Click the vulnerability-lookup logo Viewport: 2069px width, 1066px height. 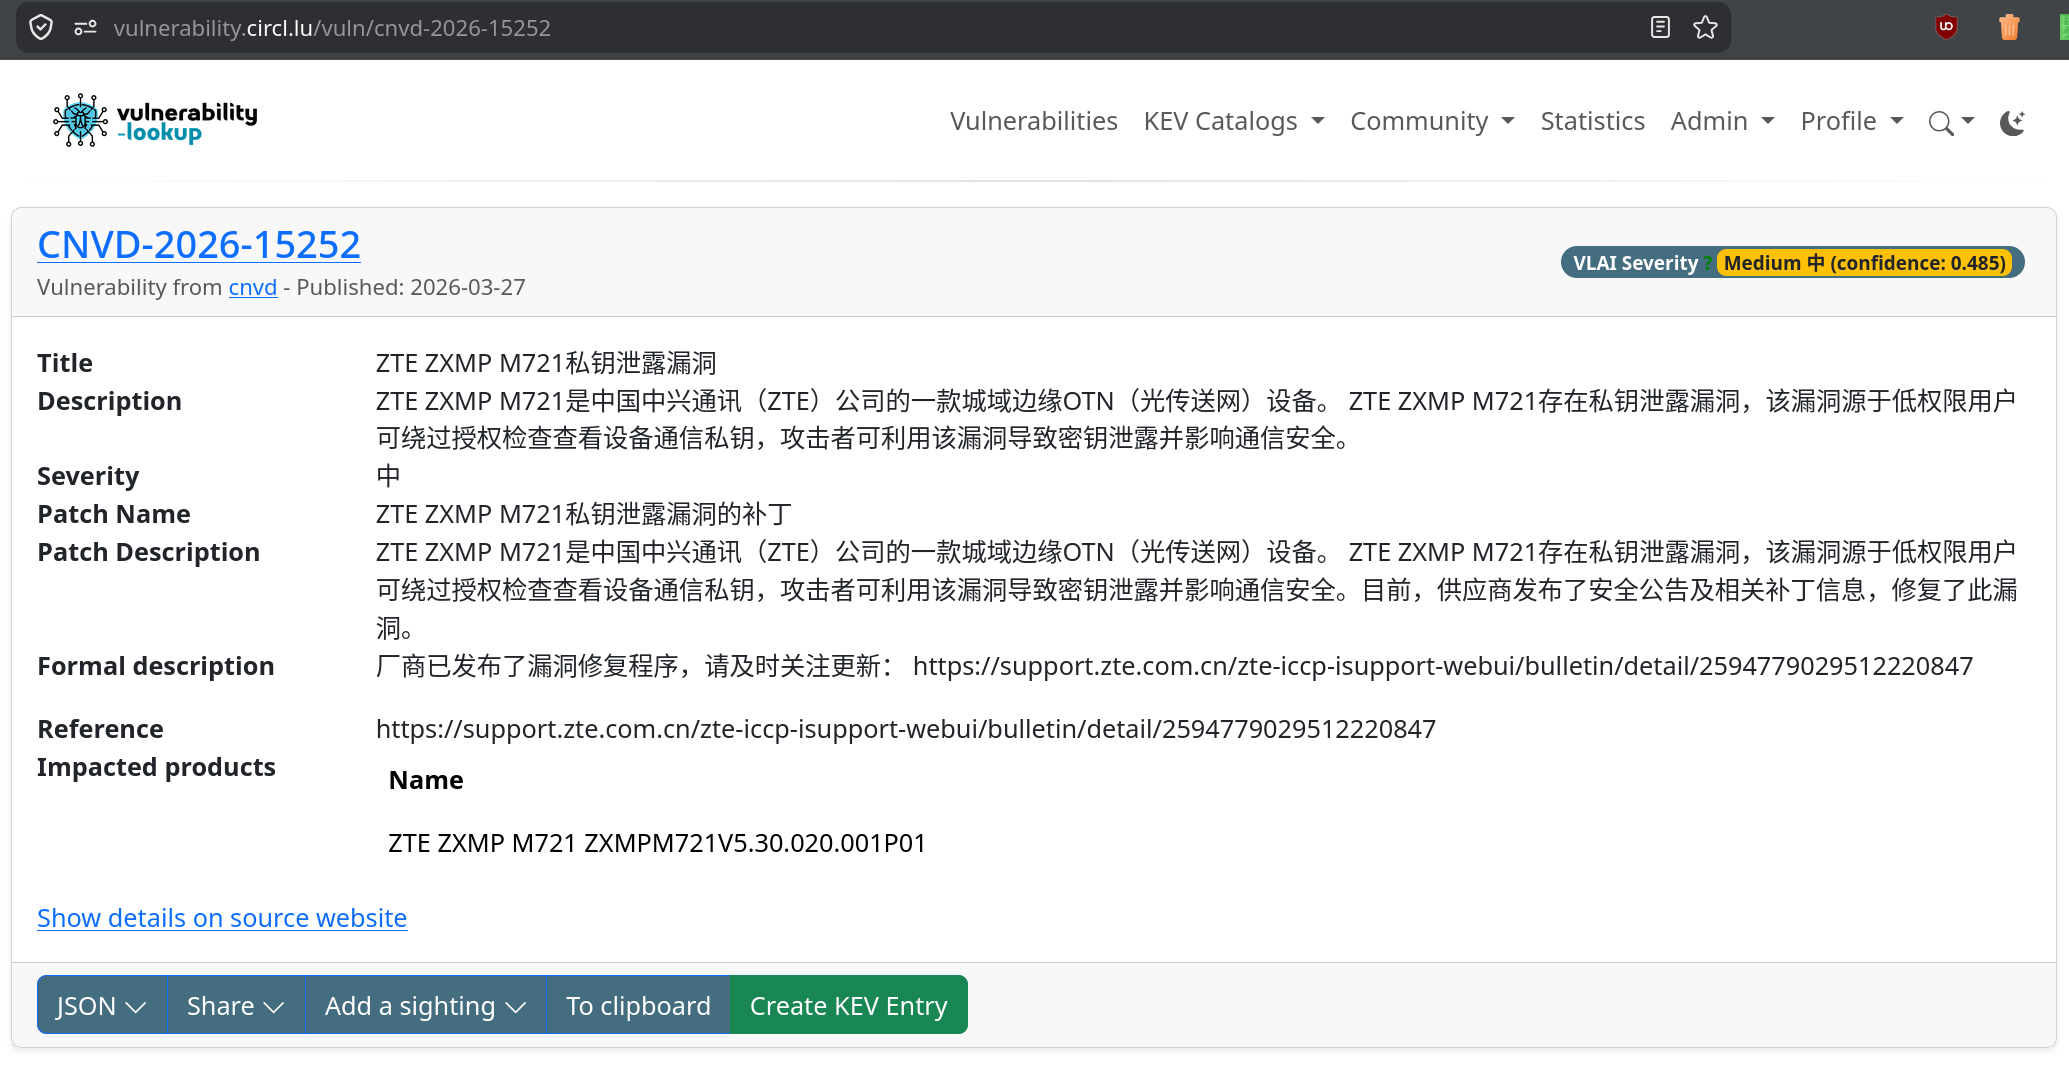[155, 121]
